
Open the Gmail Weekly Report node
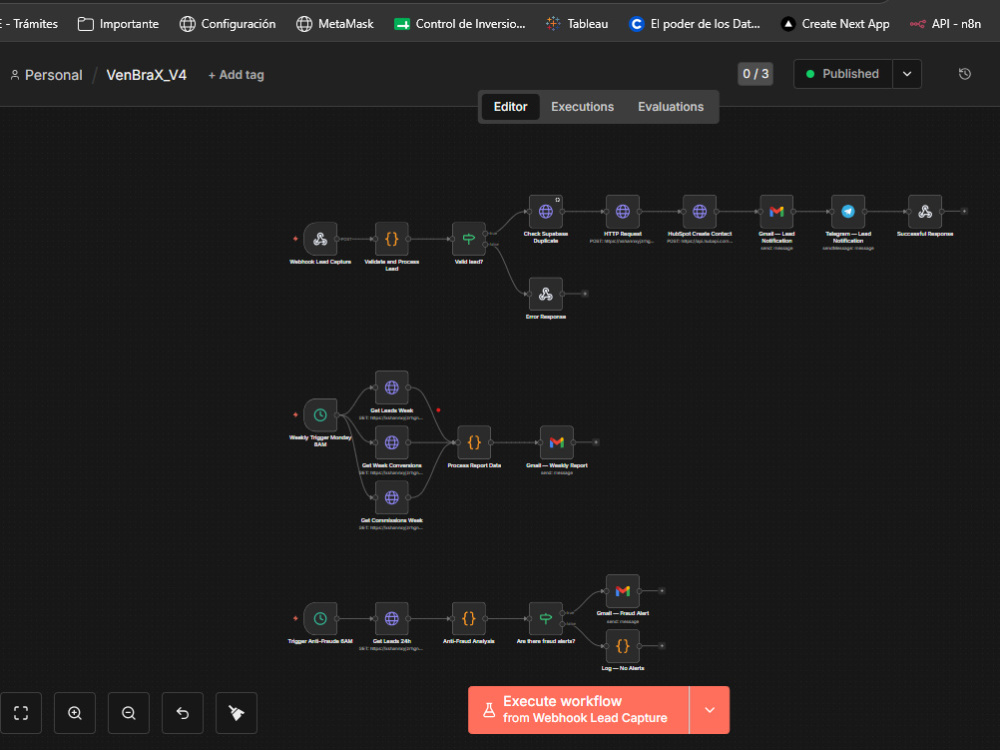[x=557, y=443]
